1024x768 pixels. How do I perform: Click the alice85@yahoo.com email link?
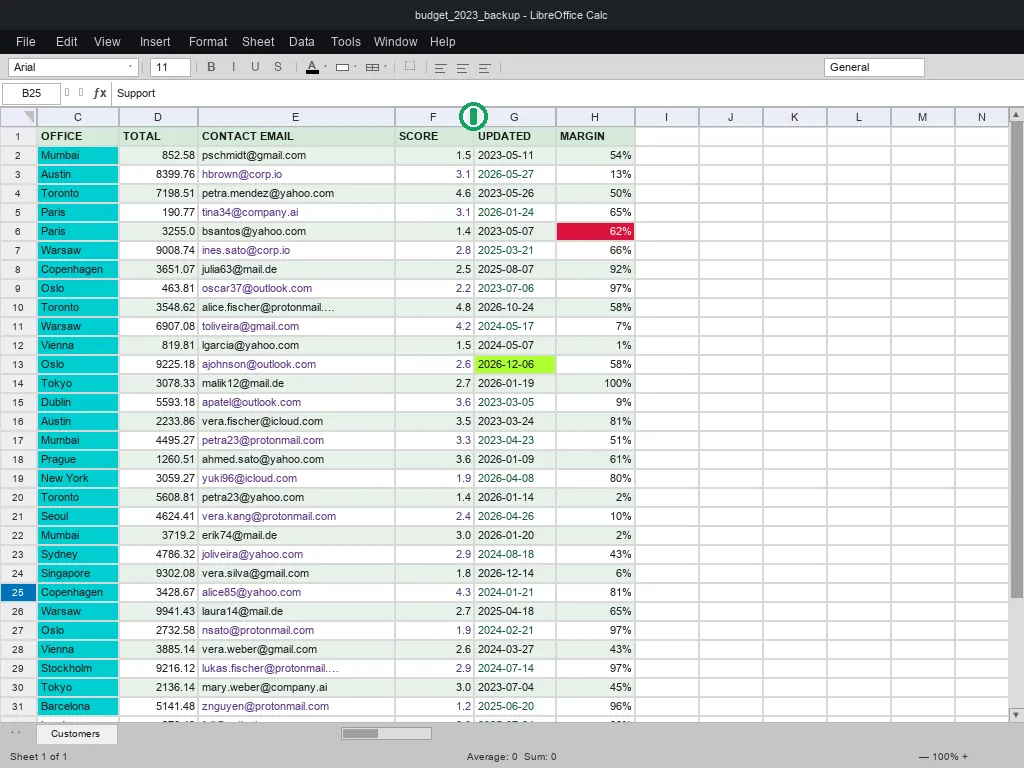(x=251, y=592)
